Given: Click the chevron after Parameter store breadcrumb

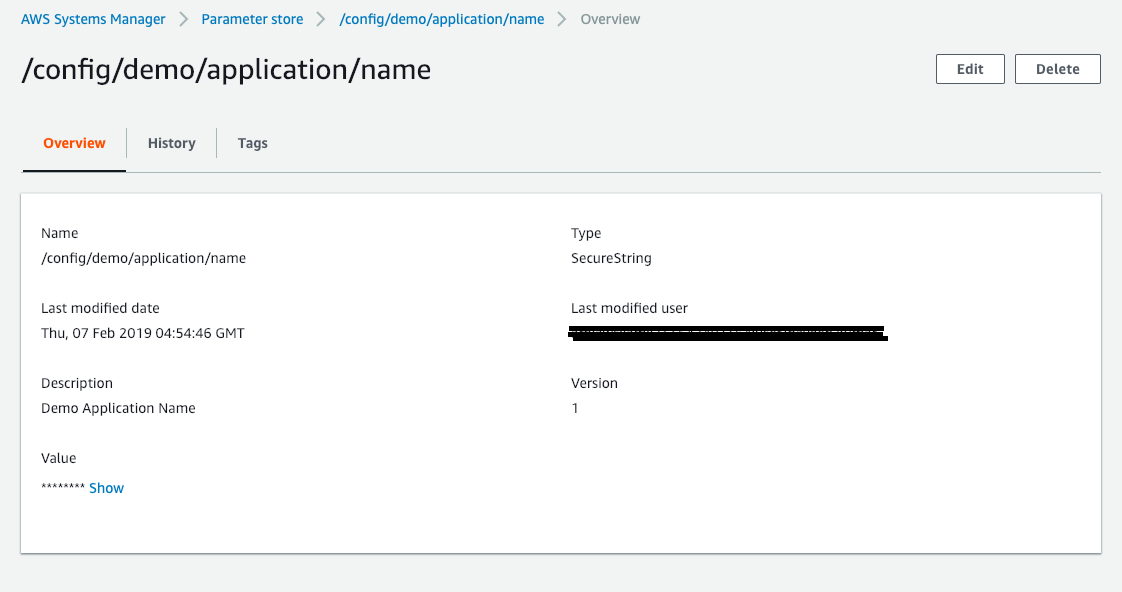Looking at the screenshot, I should point(320,18).
